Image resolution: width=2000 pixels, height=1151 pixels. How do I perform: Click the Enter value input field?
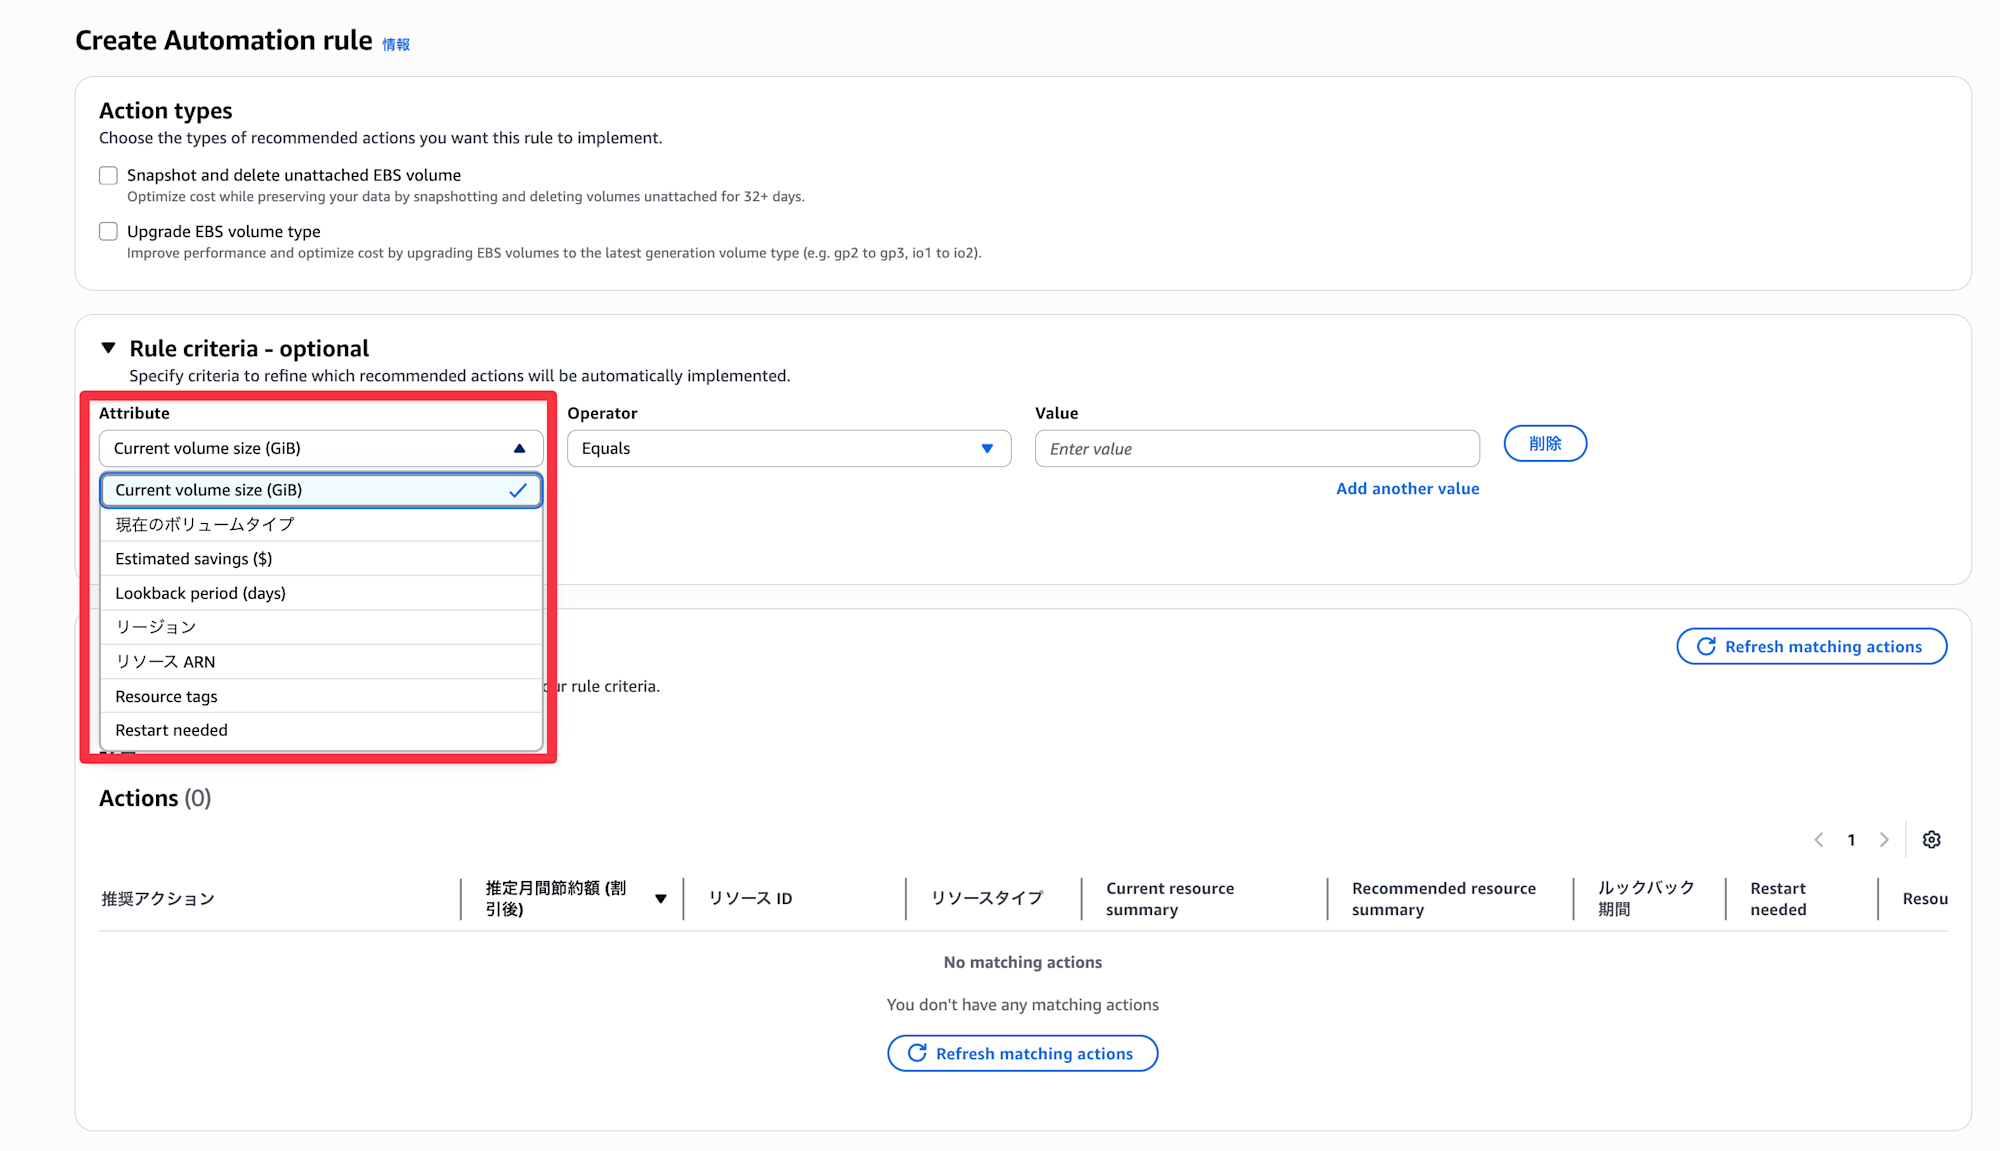pyautogui.click(x=1256, y=449)
